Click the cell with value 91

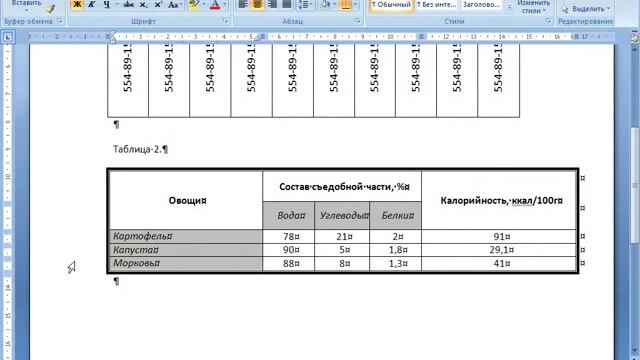[x=499, y=236]
